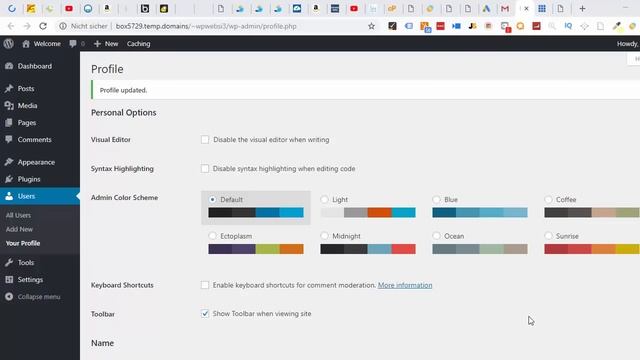The height and width of the screenshot is (360, 640).
Task: Click the Blue scheme color palette
Action: 480,213
